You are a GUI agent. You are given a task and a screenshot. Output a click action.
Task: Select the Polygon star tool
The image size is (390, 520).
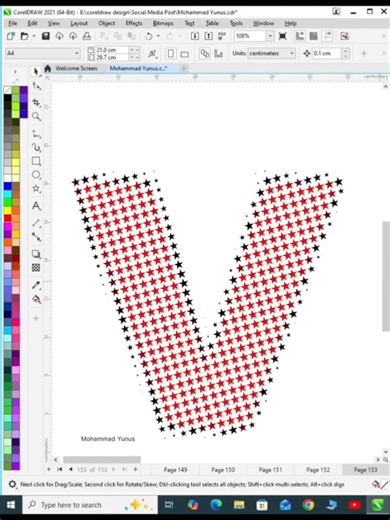(x=36, y=189)
